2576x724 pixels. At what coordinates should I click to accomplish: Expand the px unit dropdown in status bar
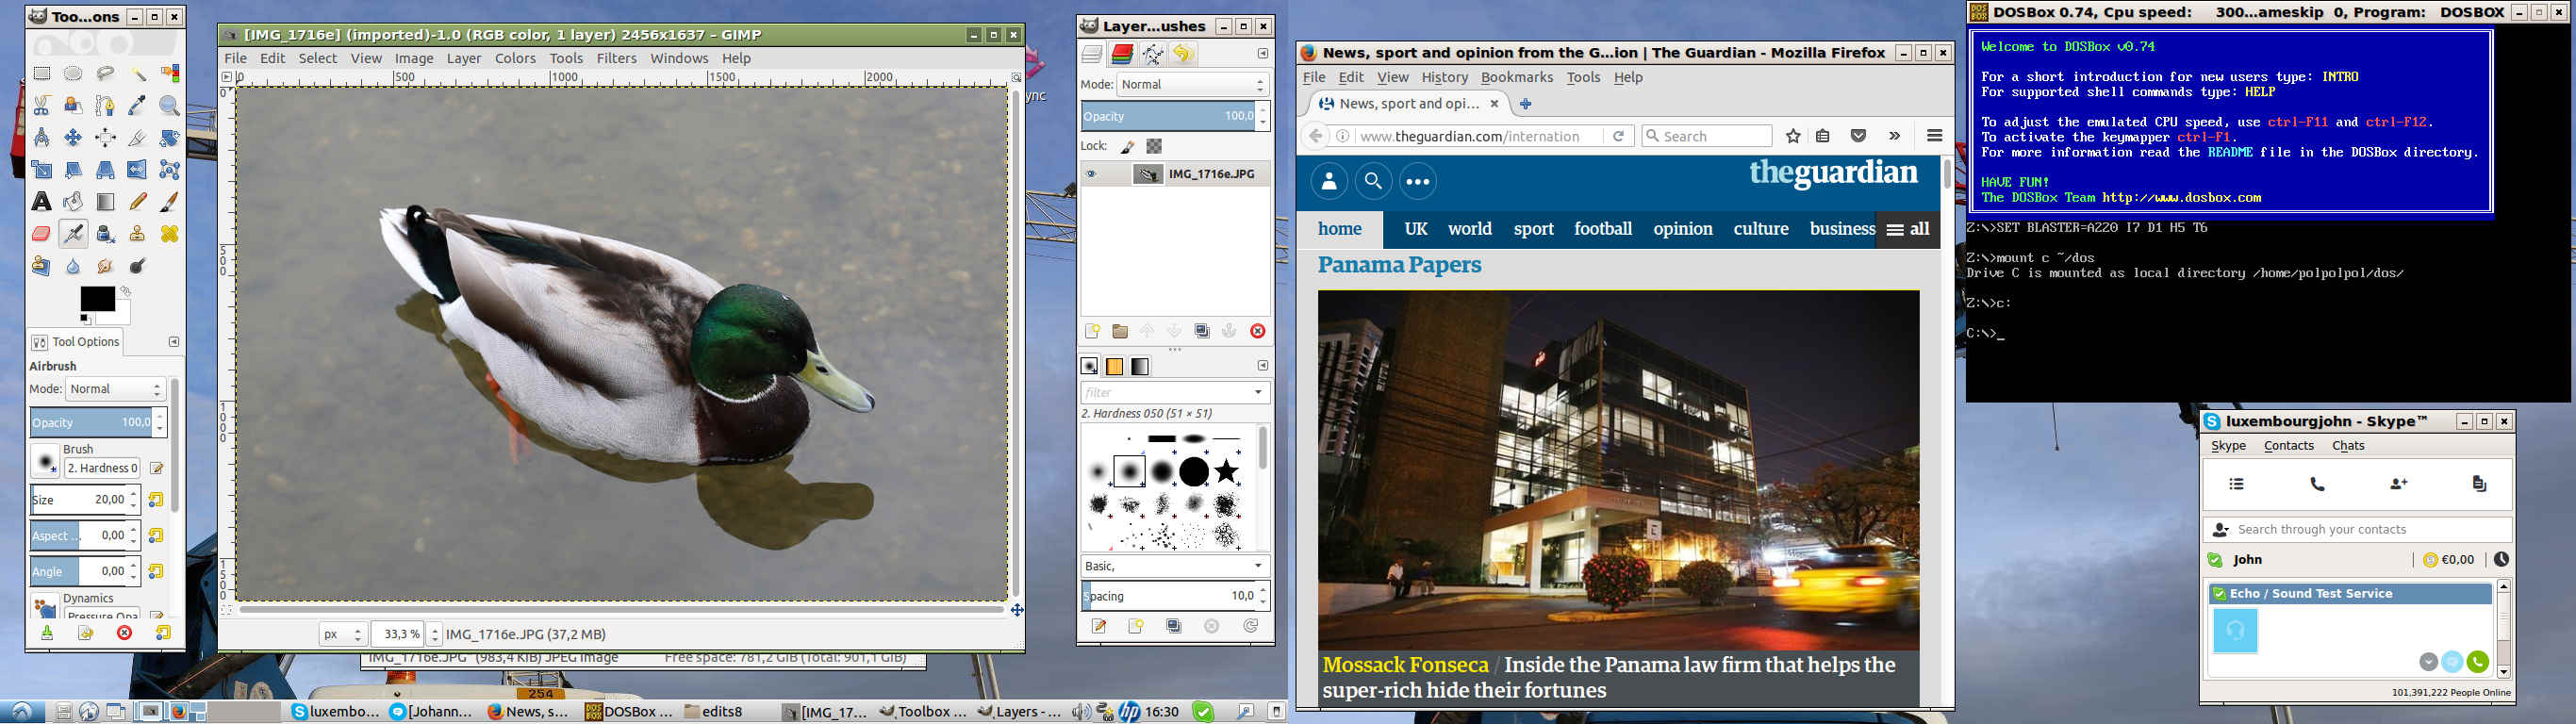pos(342,634)
